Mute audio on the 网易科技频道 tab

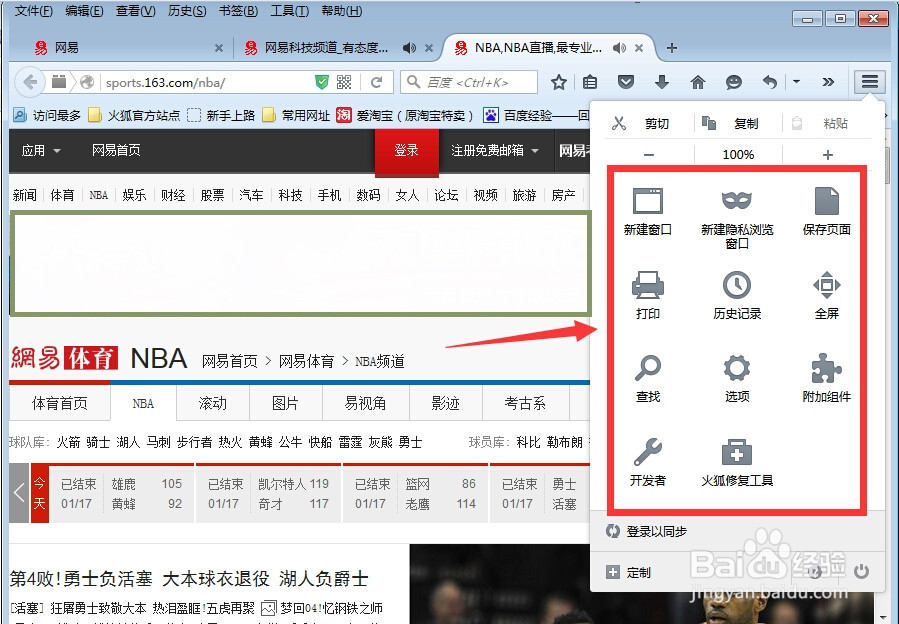(x=409, y=48)
